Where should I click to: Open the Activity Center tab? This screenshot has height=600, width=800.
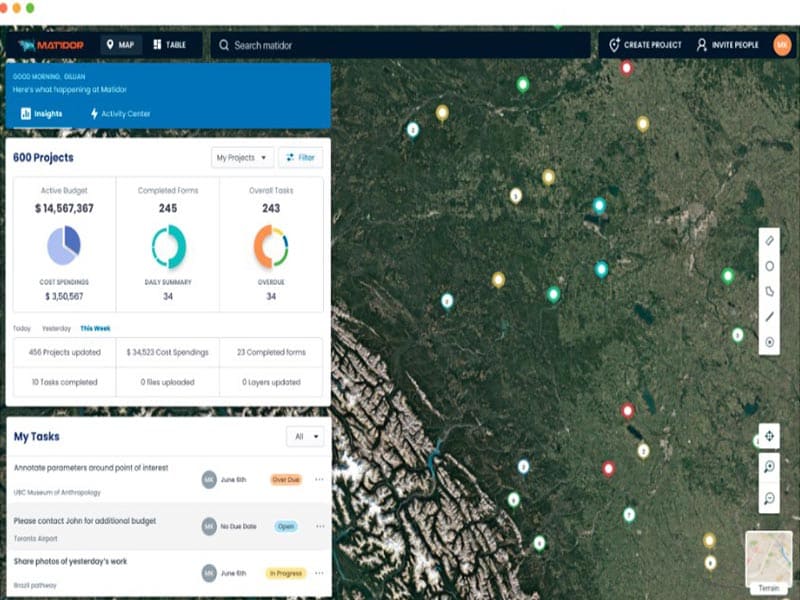point(120,114)
